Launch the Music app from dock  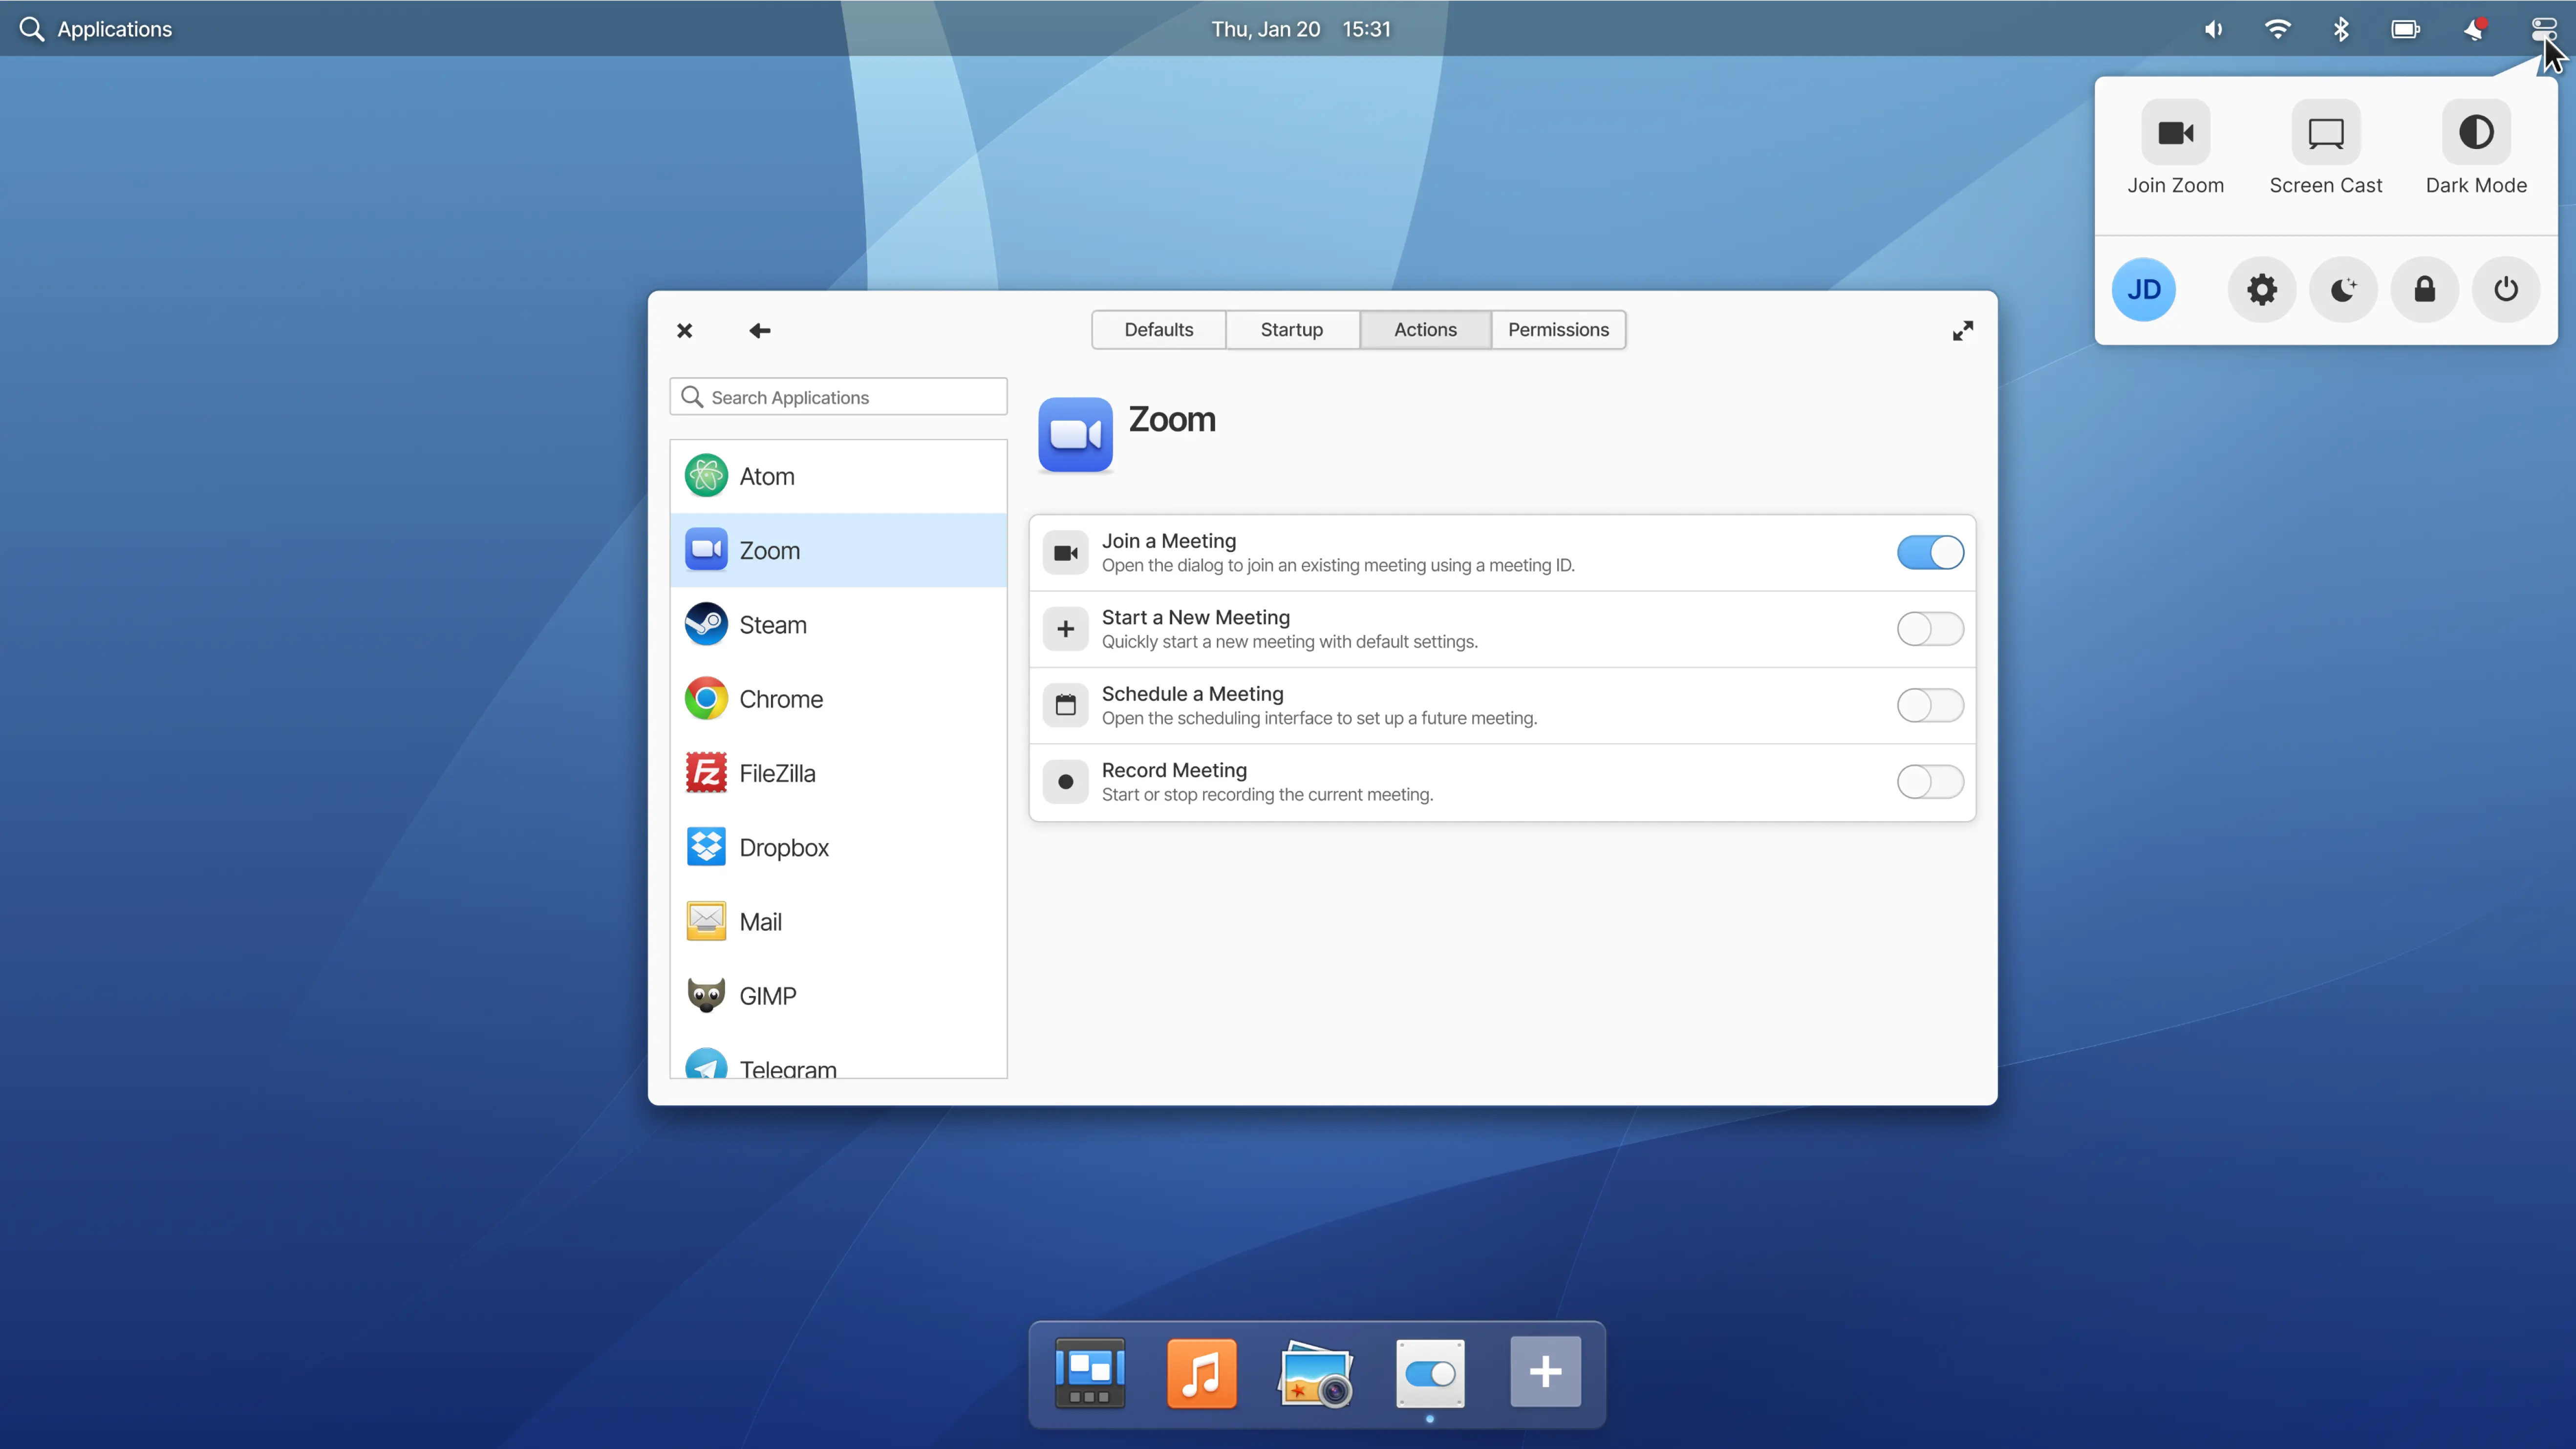click(1201, 1373)
